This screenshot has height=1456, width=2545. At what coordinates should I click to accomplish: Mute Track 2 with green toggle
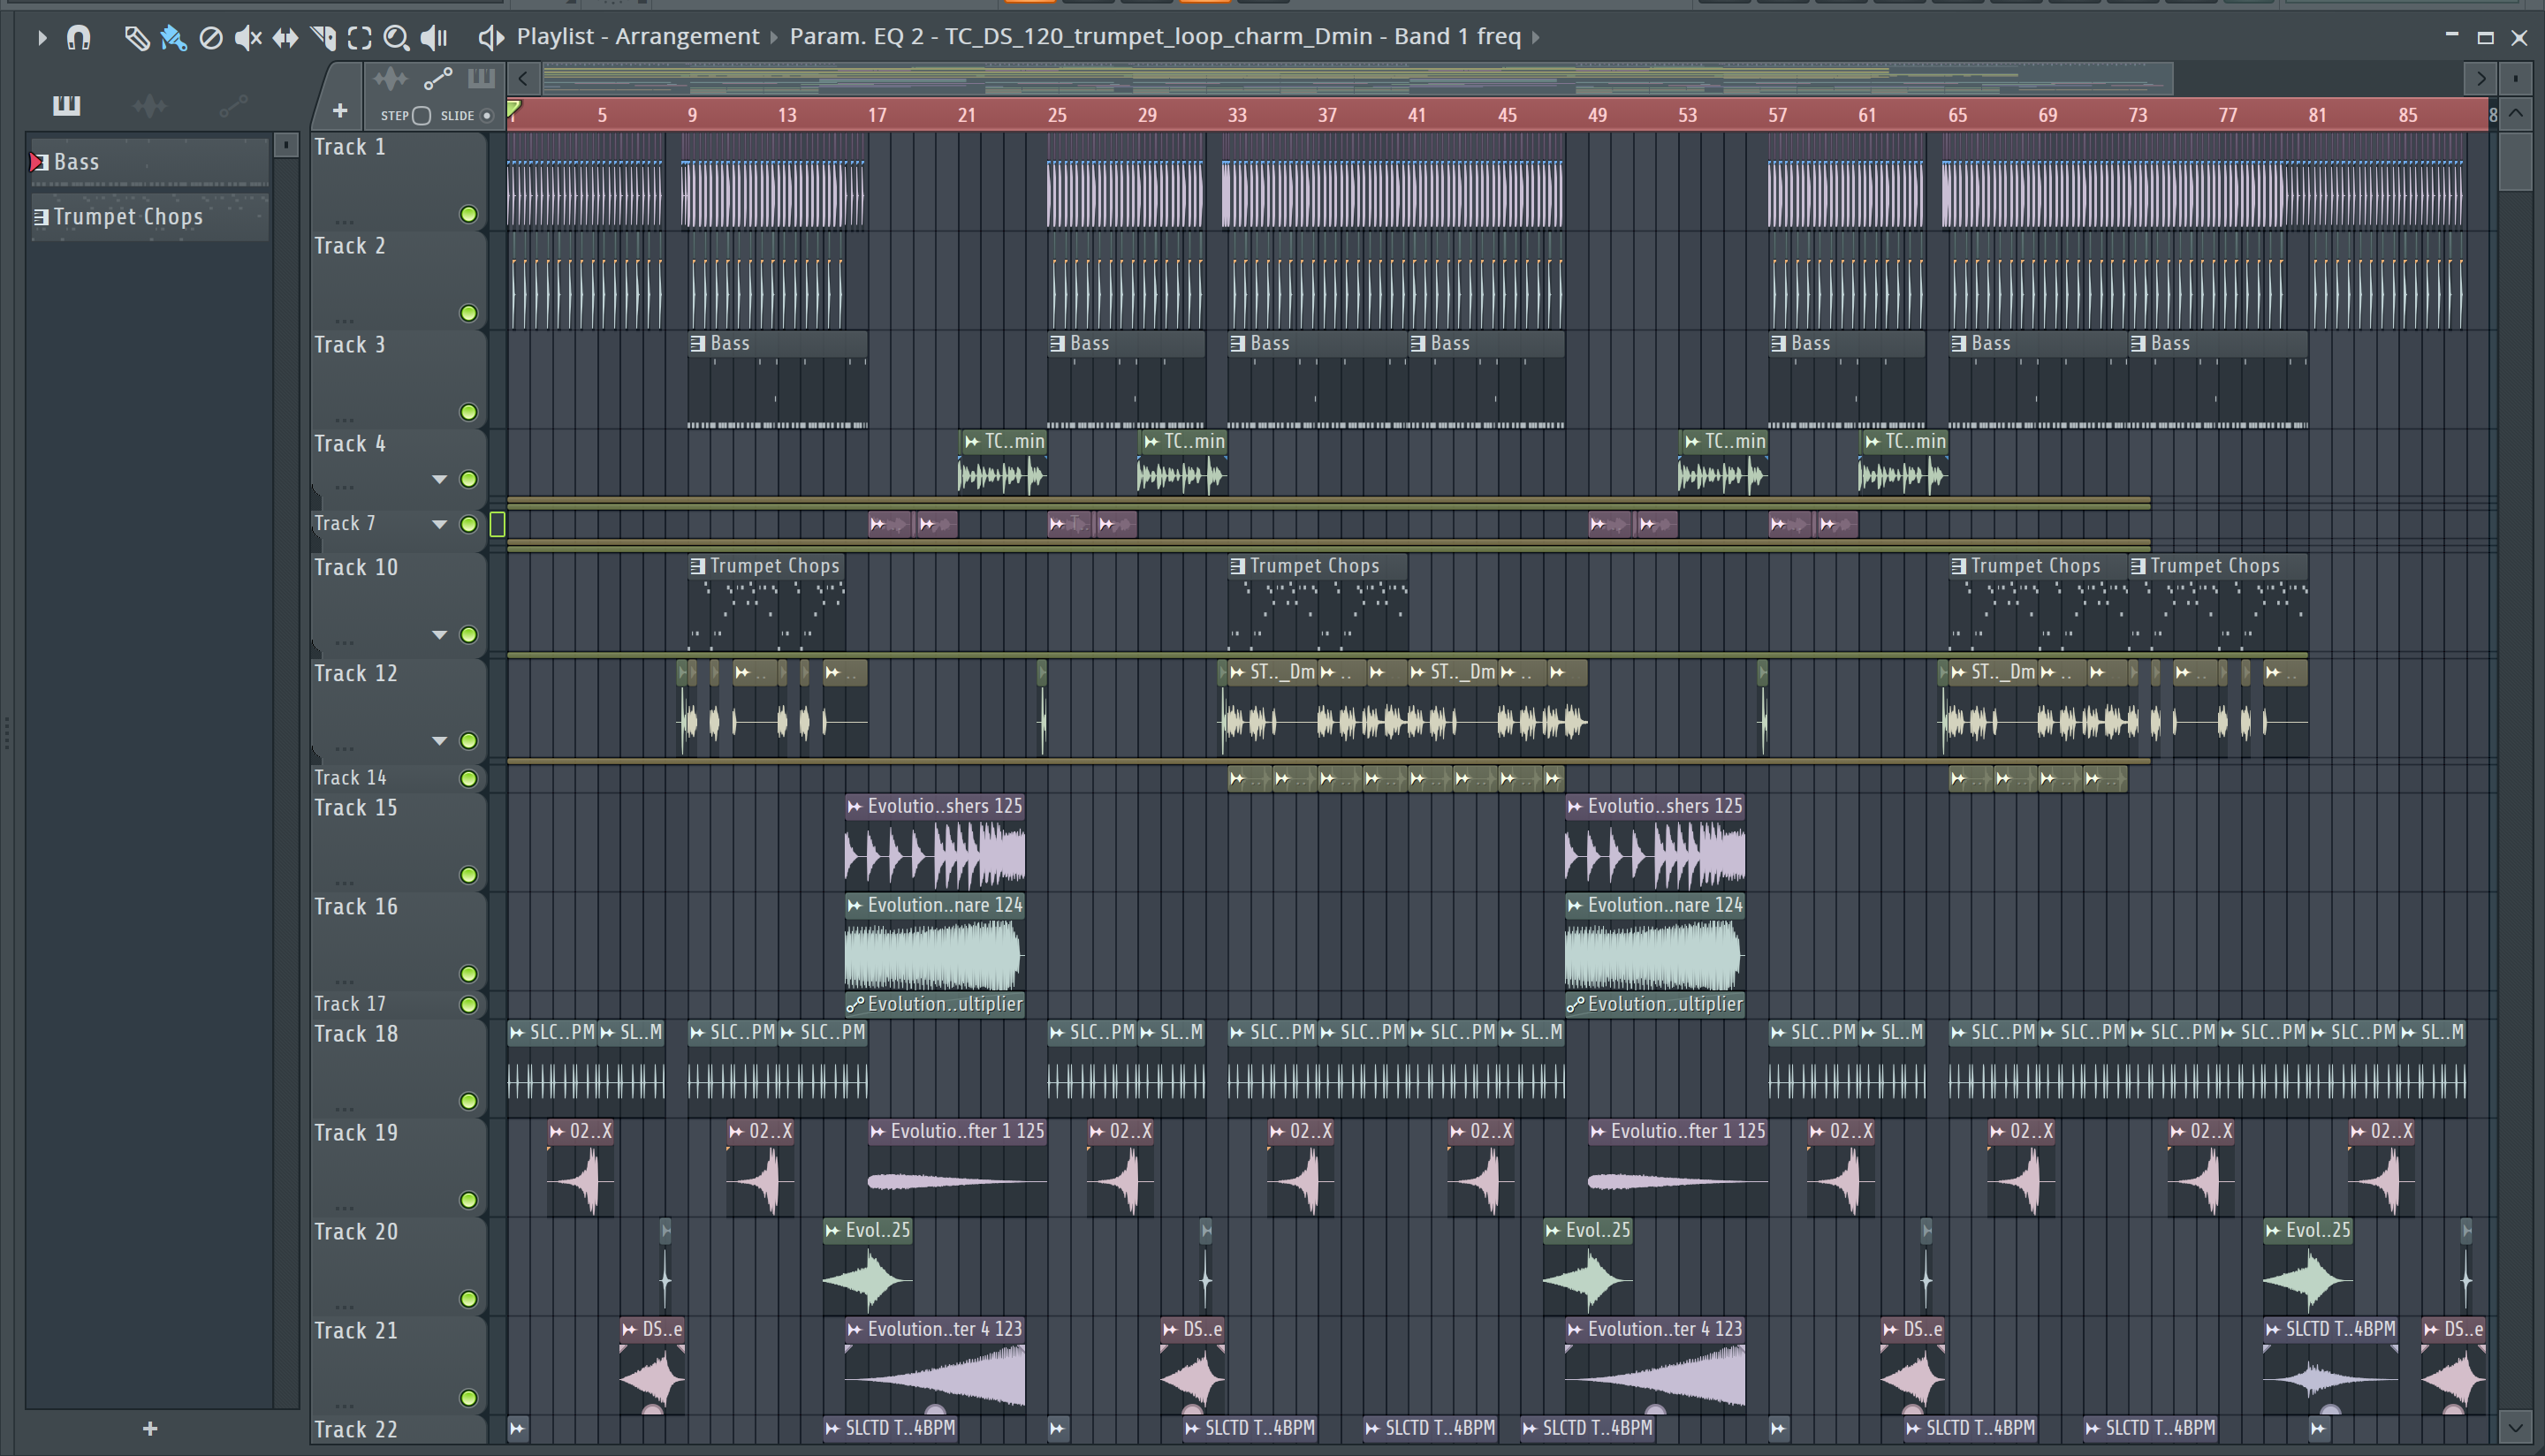468,313
